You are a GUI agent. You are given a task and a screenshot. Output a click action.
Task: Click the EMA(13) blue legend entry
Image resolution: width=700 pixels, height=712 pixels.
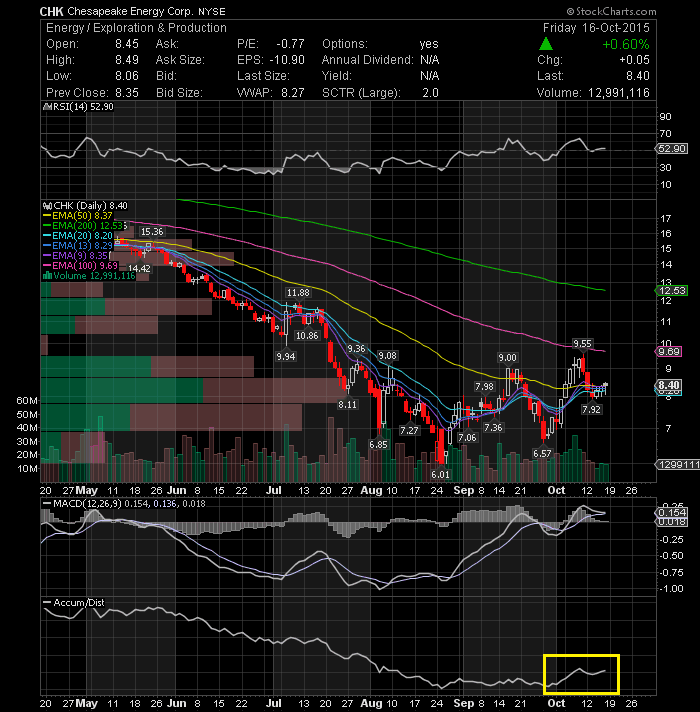78,246
